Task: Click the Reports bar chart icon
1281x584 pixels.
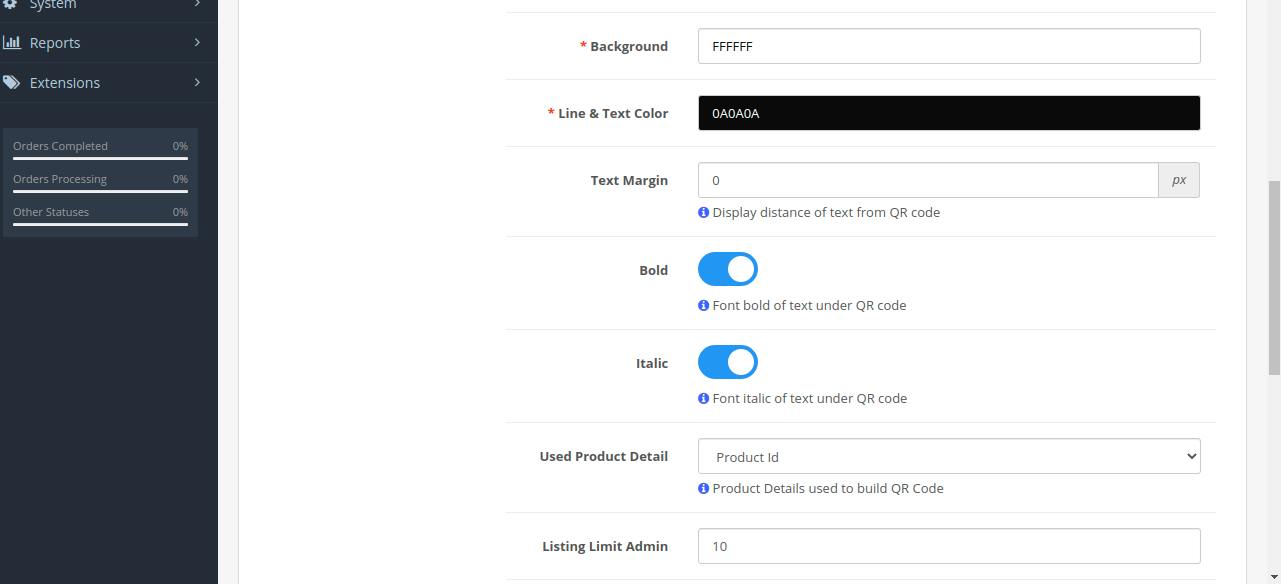Action: (12, 43)
